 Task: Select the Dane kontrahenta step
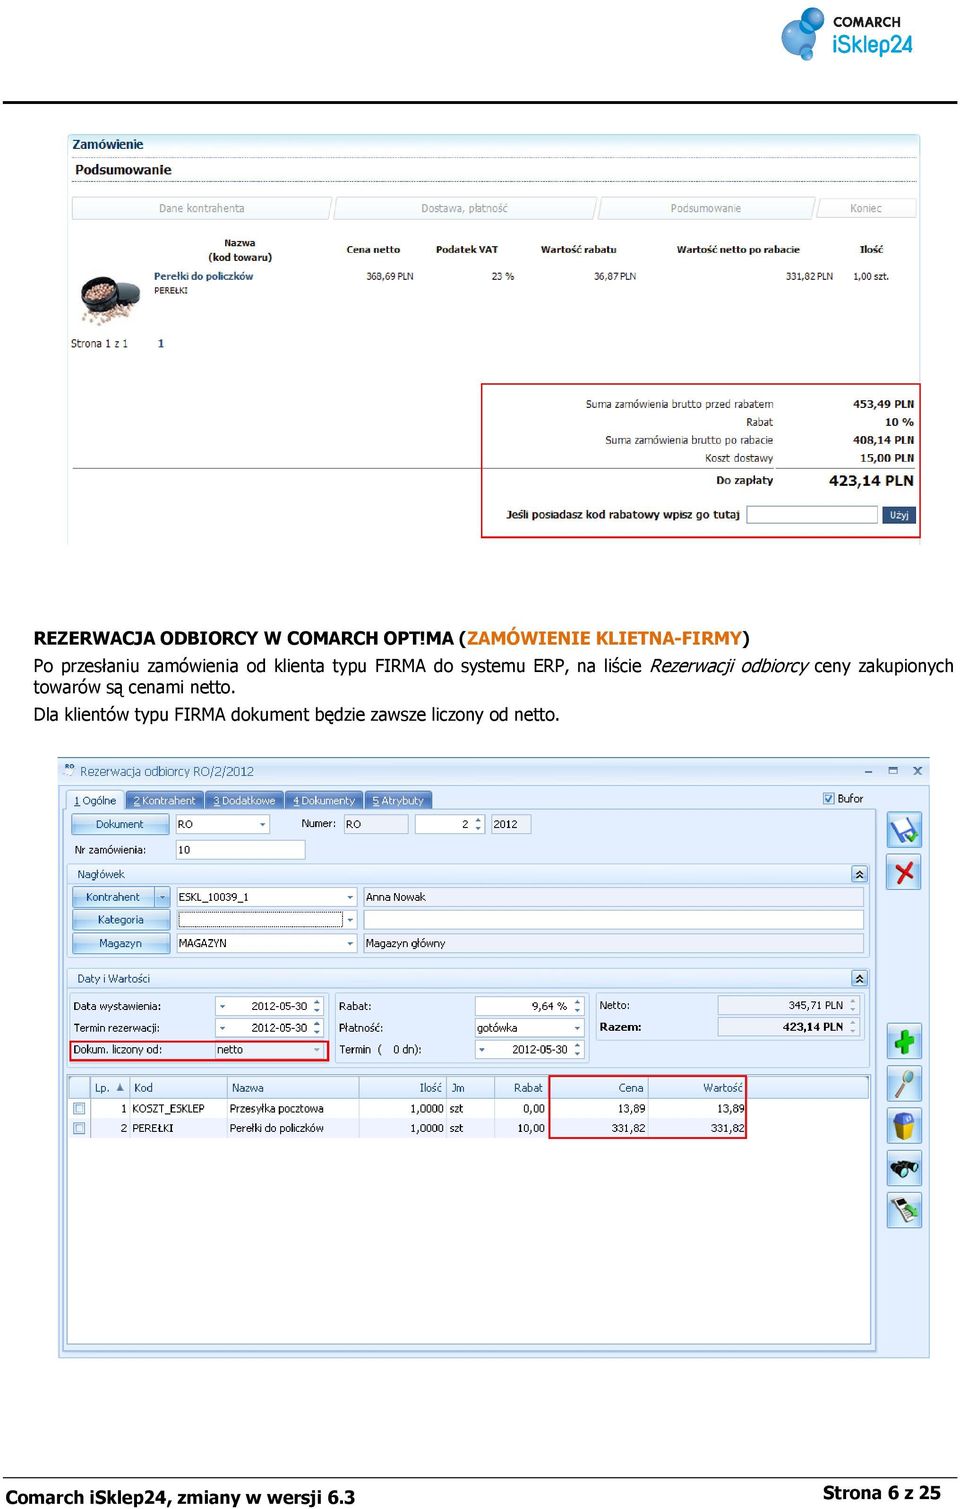click(201, 208)
